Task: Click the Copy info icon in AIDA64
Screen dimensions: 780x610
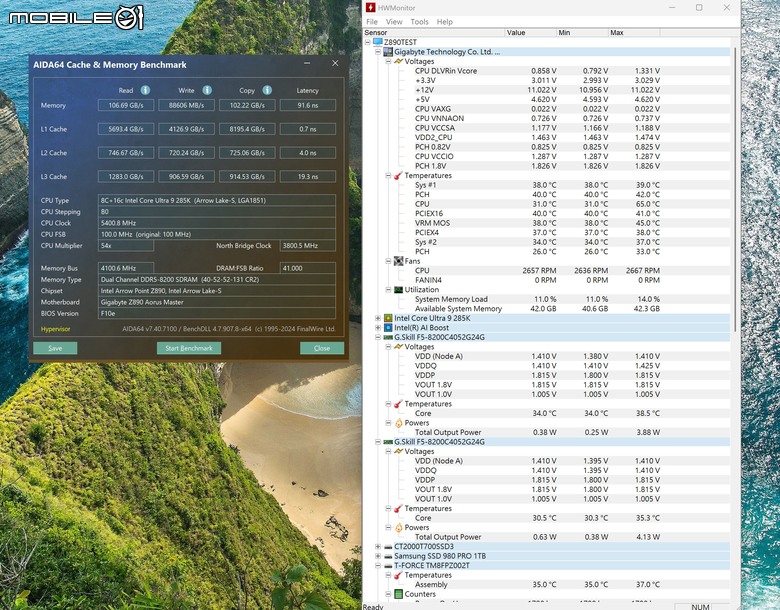Action: [x=267, y=90]
